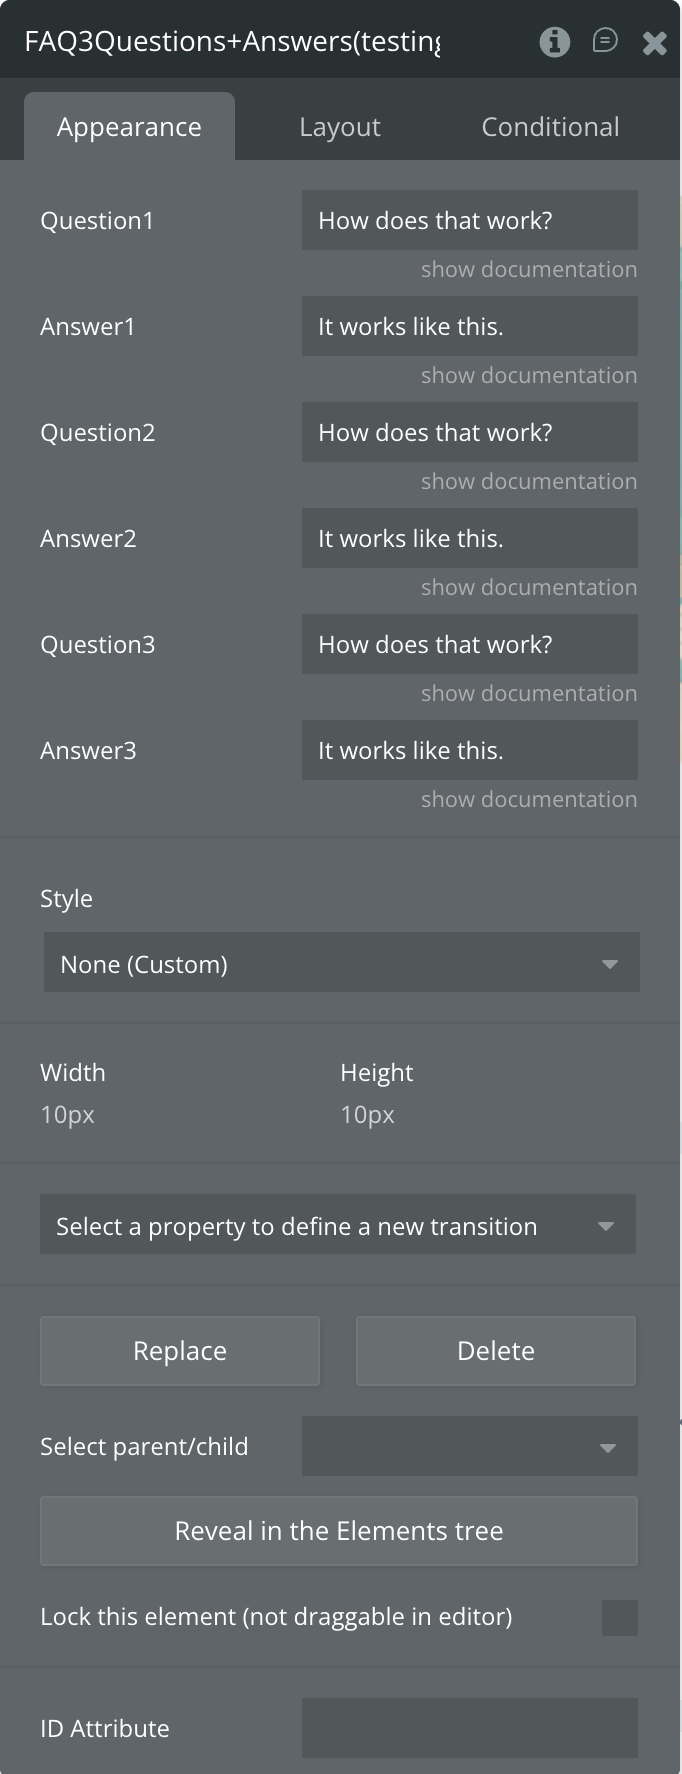682x1774 pixels.
Task: Click the Question1 text field
Action: coord(469,220)
